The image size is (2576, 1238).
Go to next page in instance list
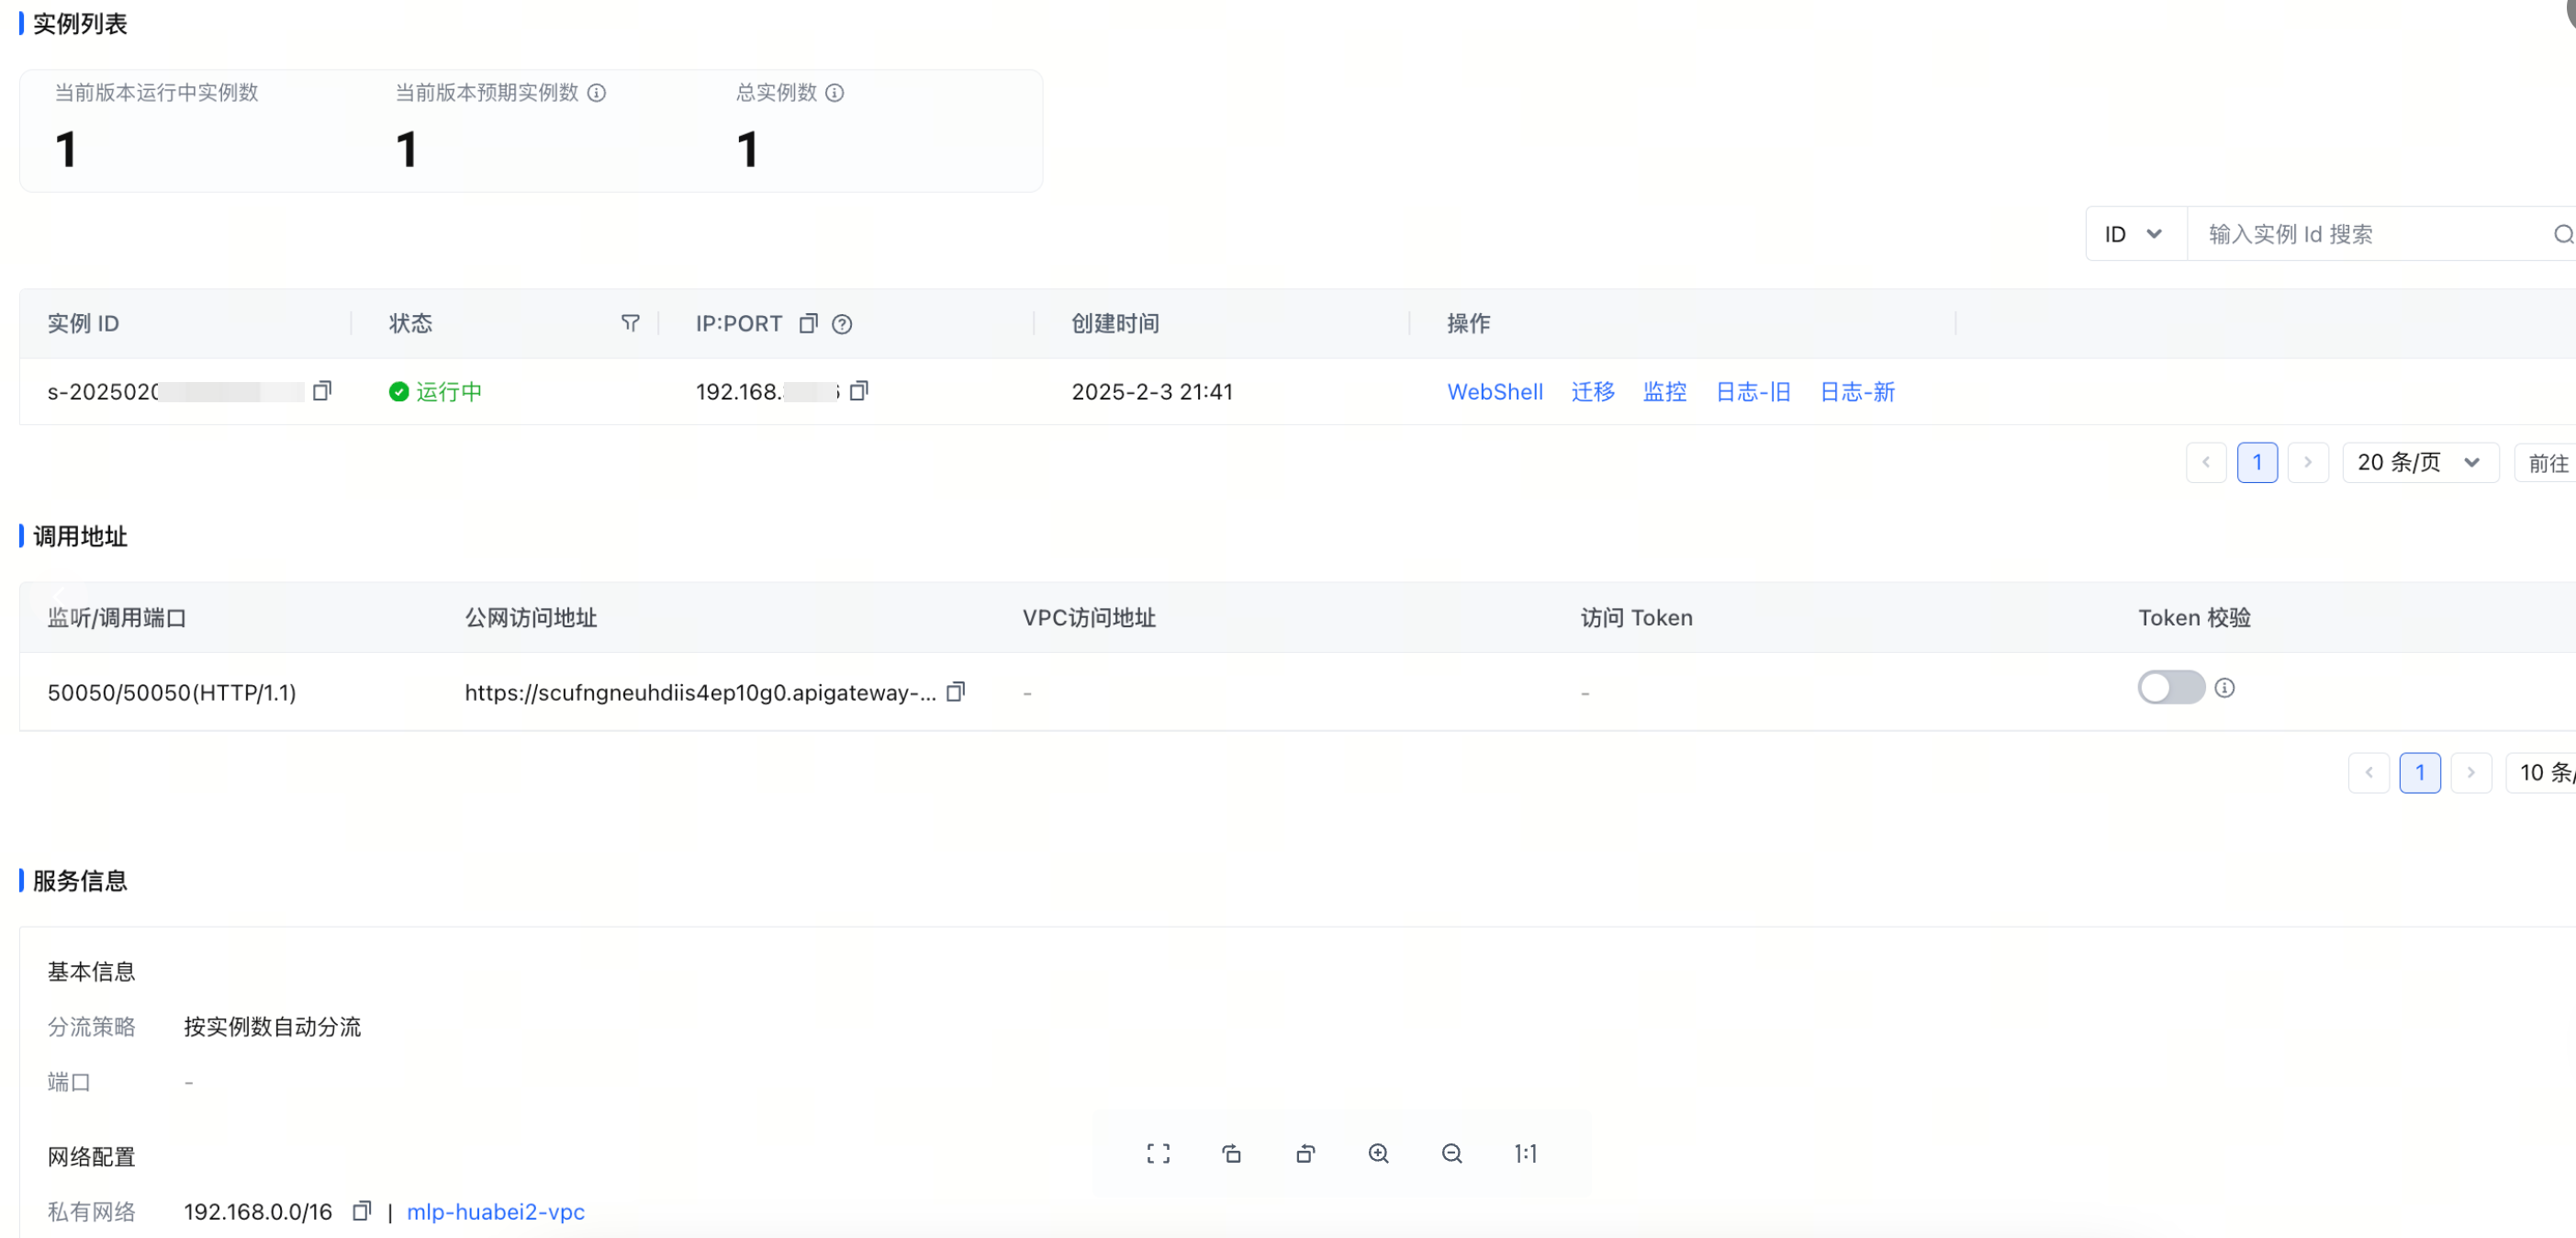tap(2308, 462)
